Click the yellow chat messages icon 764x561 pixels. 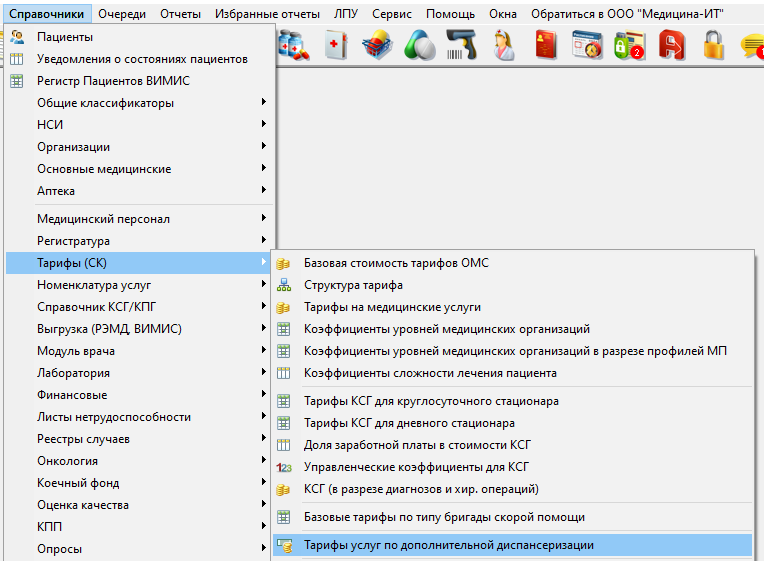point(752,45)
